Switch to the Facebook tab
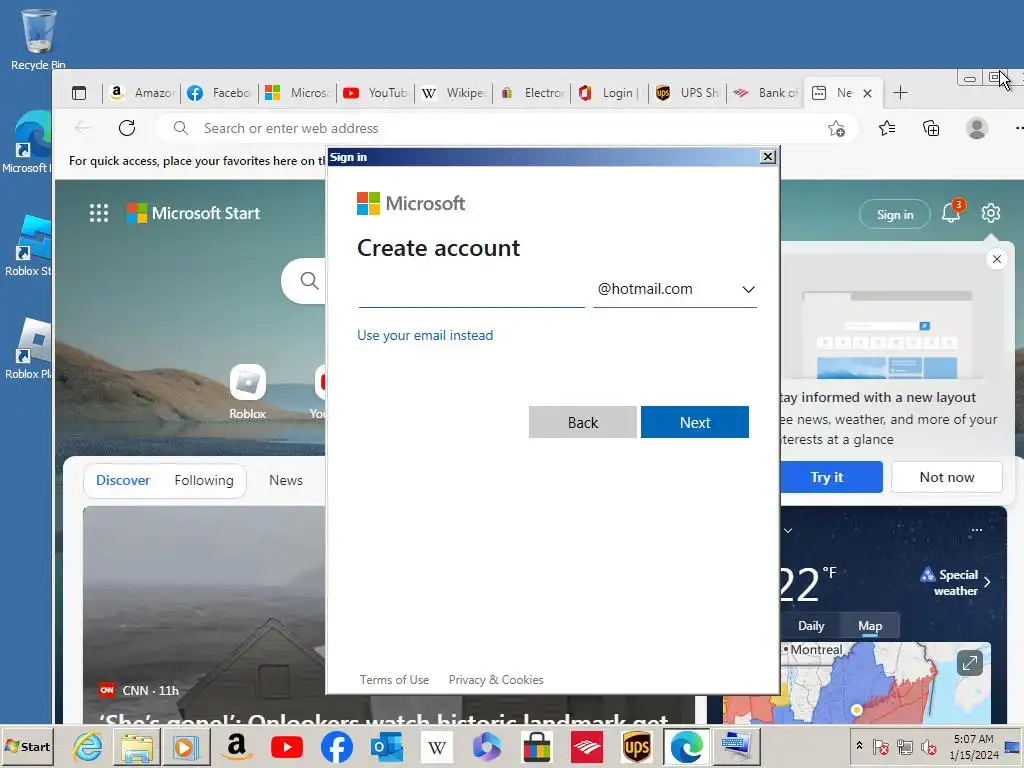 (x=219, y=93)
